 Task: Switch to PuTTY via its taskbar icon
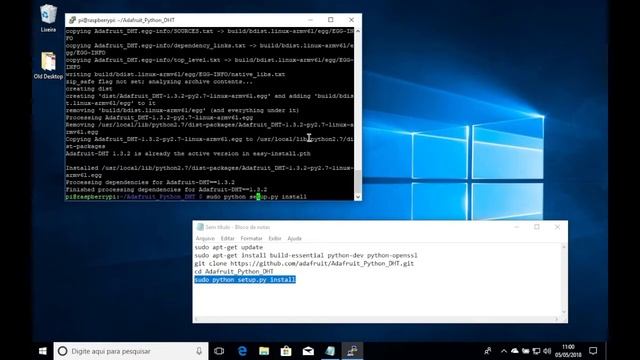point(352,351)
